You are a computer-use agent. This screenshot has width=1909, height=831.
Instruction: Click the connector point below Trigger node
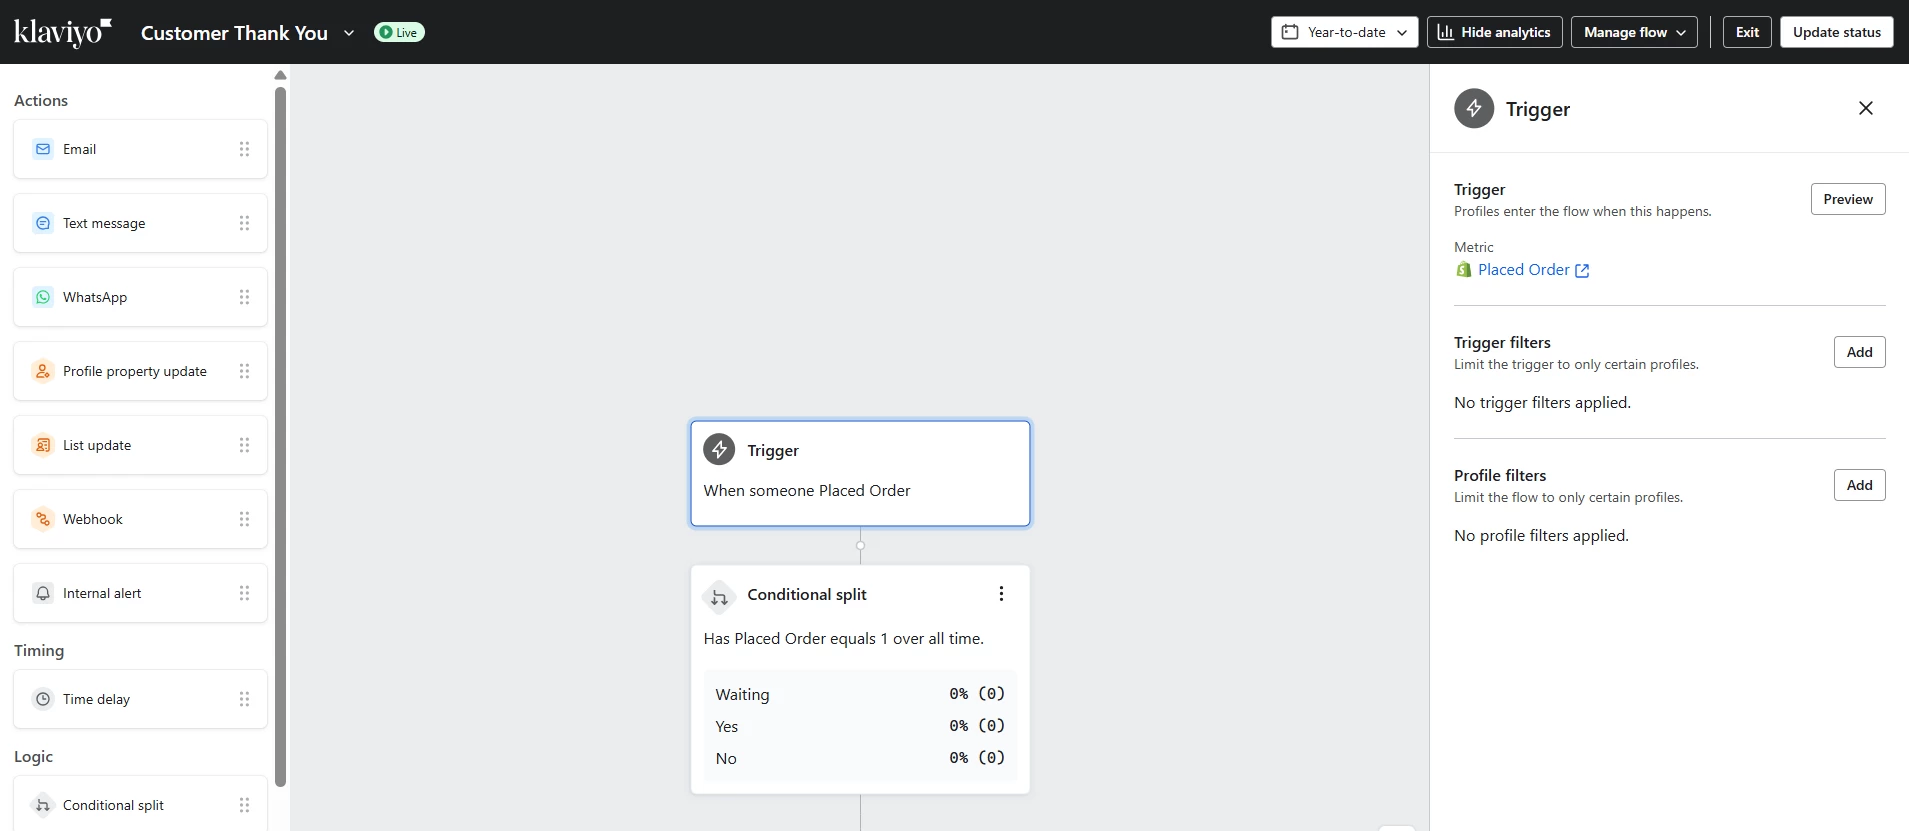click(x=860, y=546)
